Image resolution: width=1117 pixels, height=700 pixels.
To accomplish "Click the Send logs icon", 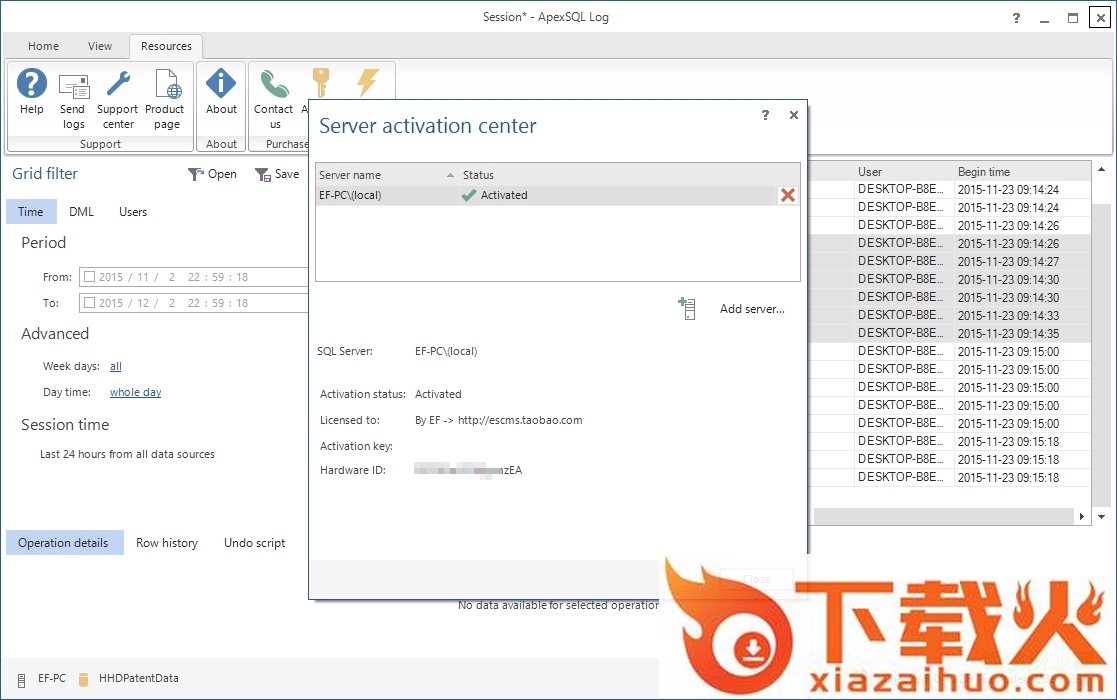I will (x=73, y=87).
